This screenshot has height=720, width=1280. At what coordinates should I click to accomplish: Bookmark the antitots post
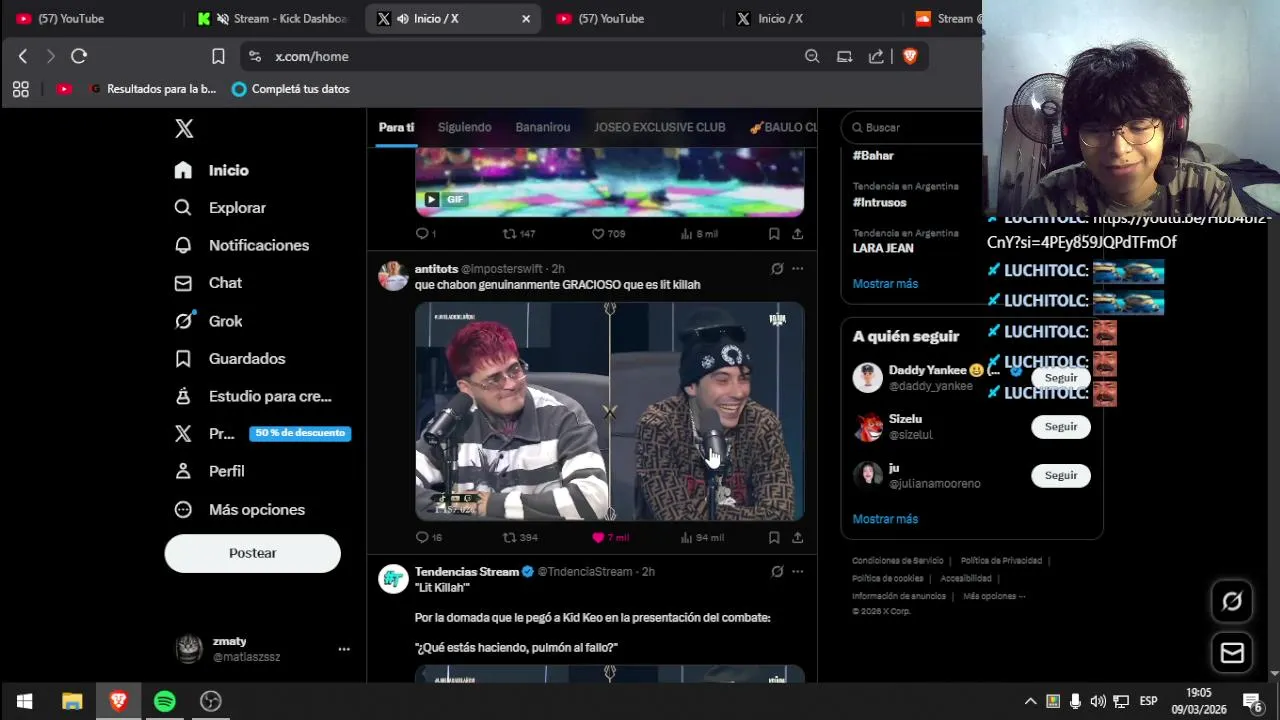pos(774,537)
